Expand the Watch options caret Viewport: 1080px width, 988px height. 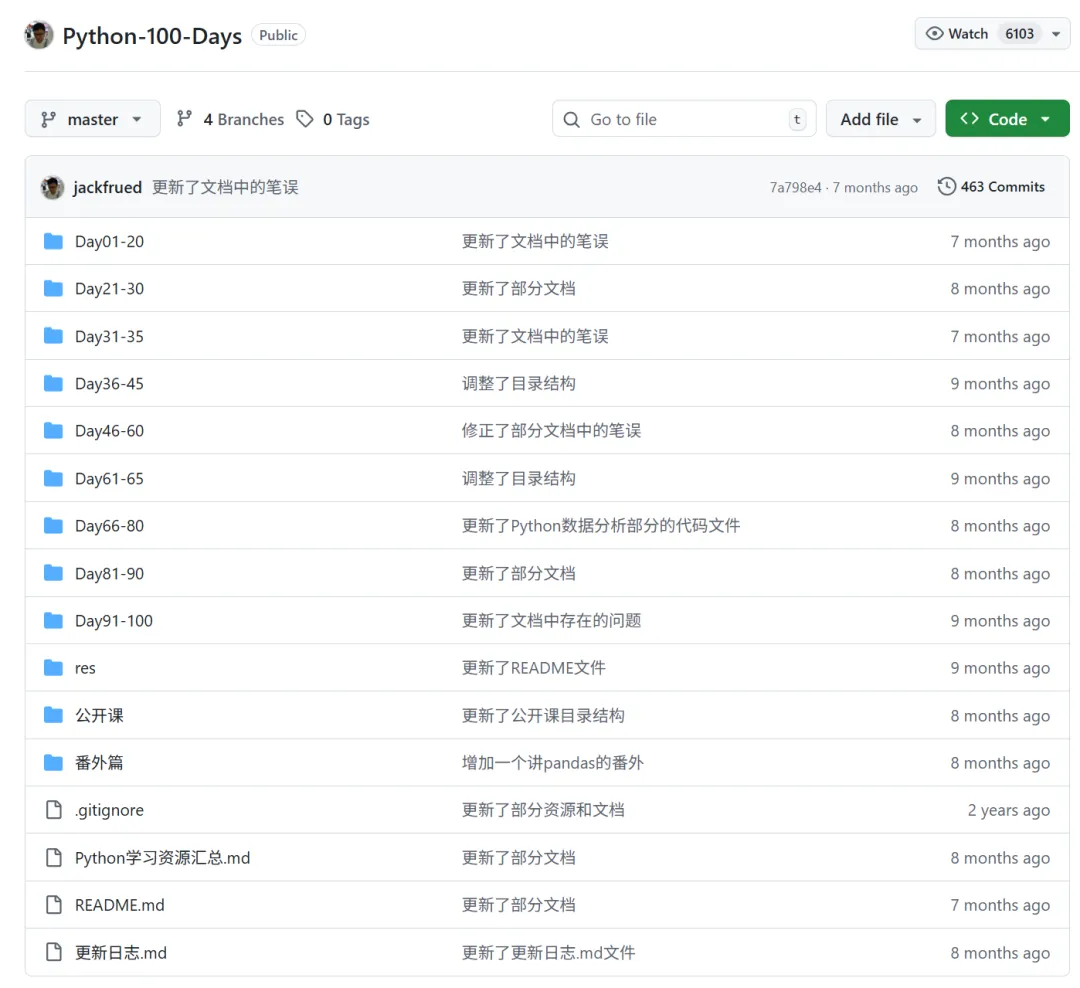[1056, 34]
